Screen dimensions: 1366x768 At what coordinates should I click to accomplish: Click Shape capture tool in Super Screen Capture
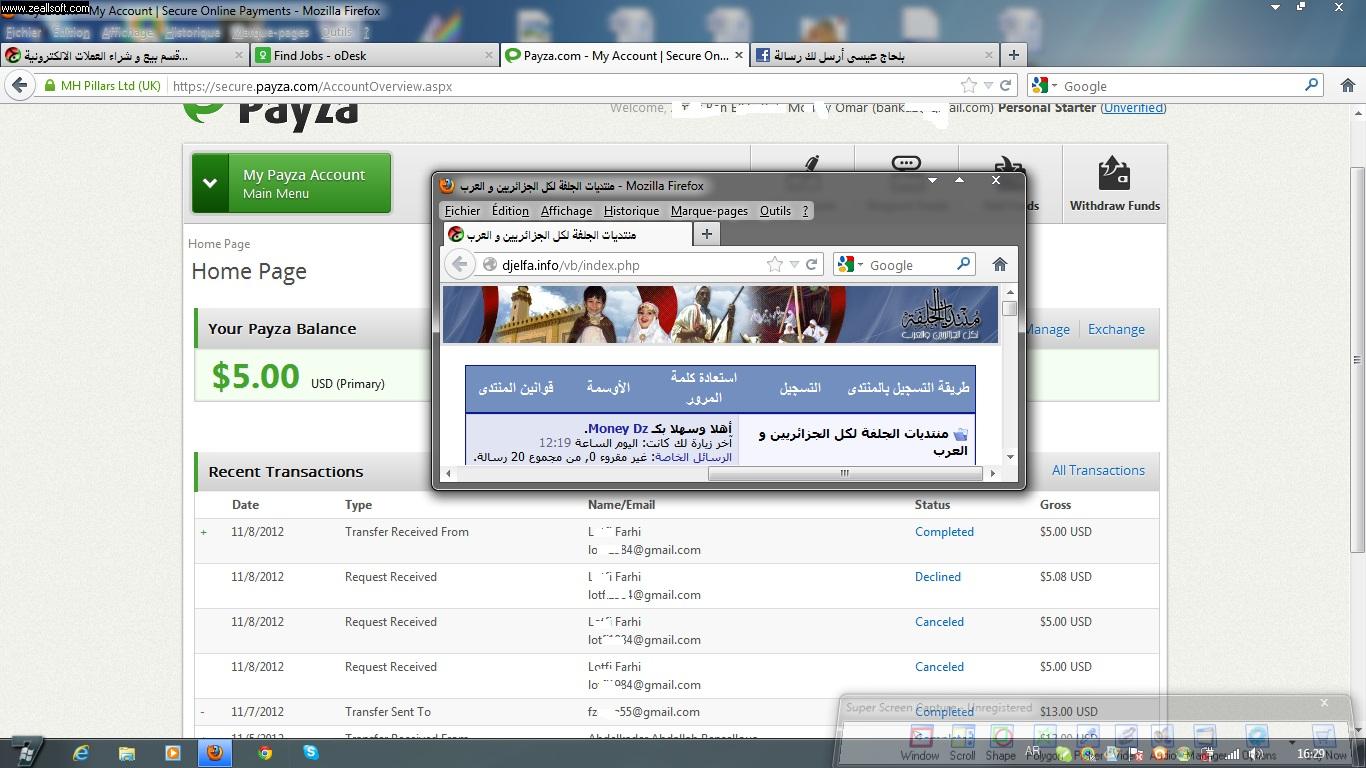tap(1000, 744)
